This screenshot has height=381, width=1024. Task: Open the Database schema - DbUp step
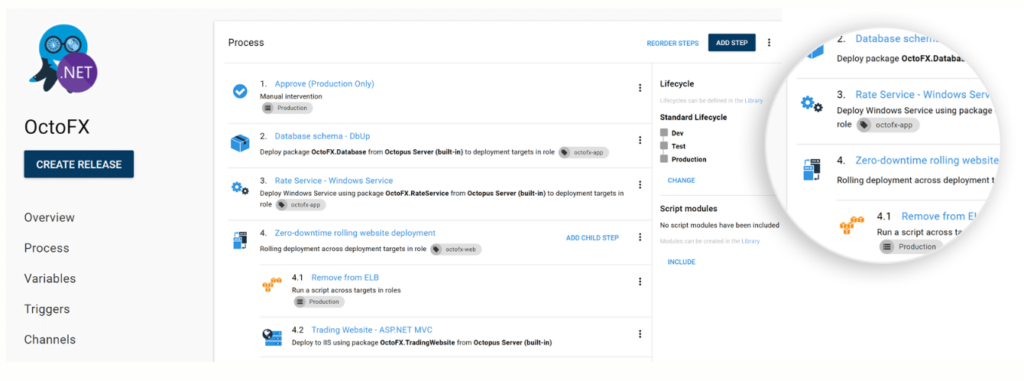click(x=321, y=136)
